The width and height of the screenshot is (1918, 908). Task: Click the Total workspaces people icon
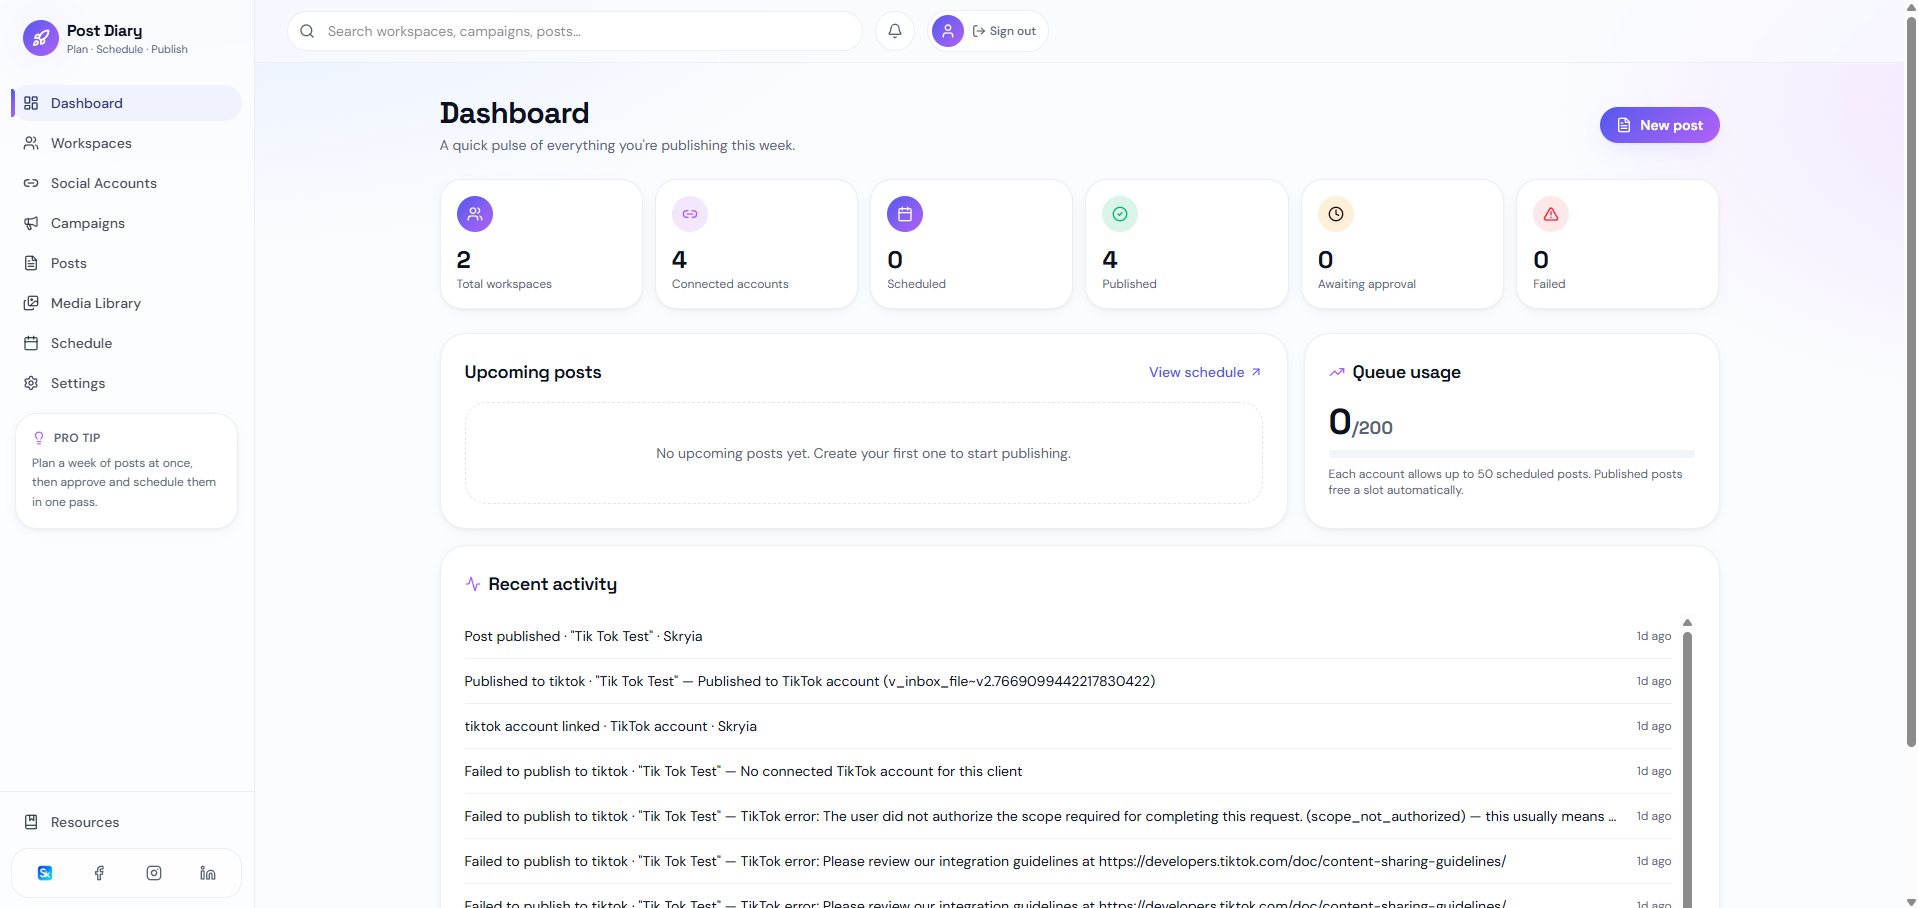(475, 214)
